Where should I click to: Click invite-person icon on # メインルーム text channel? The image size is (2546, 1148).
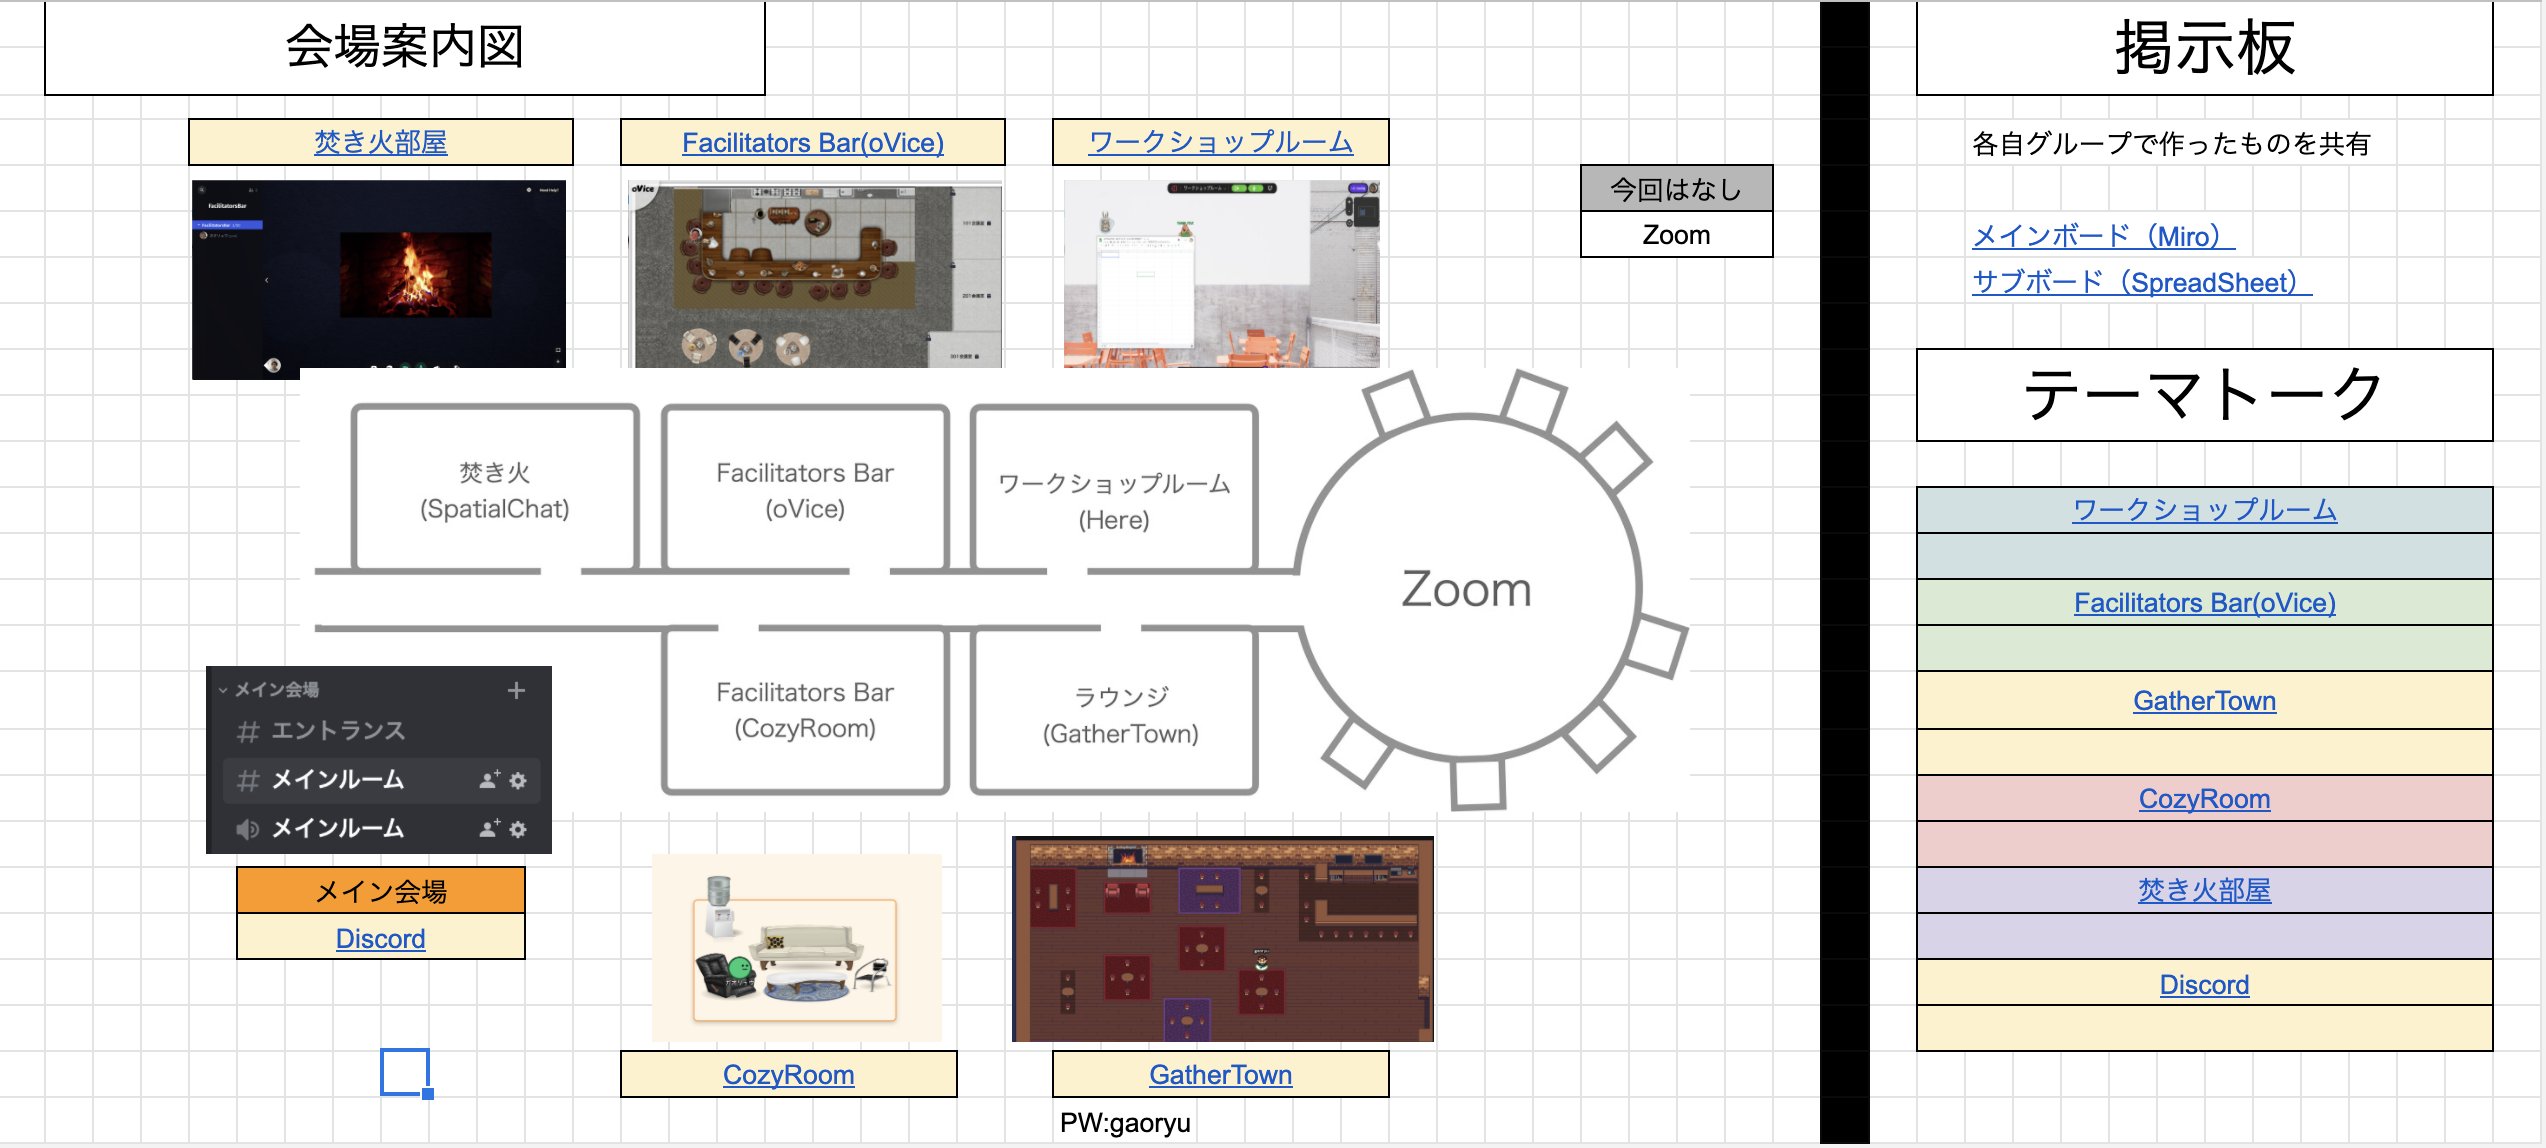tap(489, 780)
